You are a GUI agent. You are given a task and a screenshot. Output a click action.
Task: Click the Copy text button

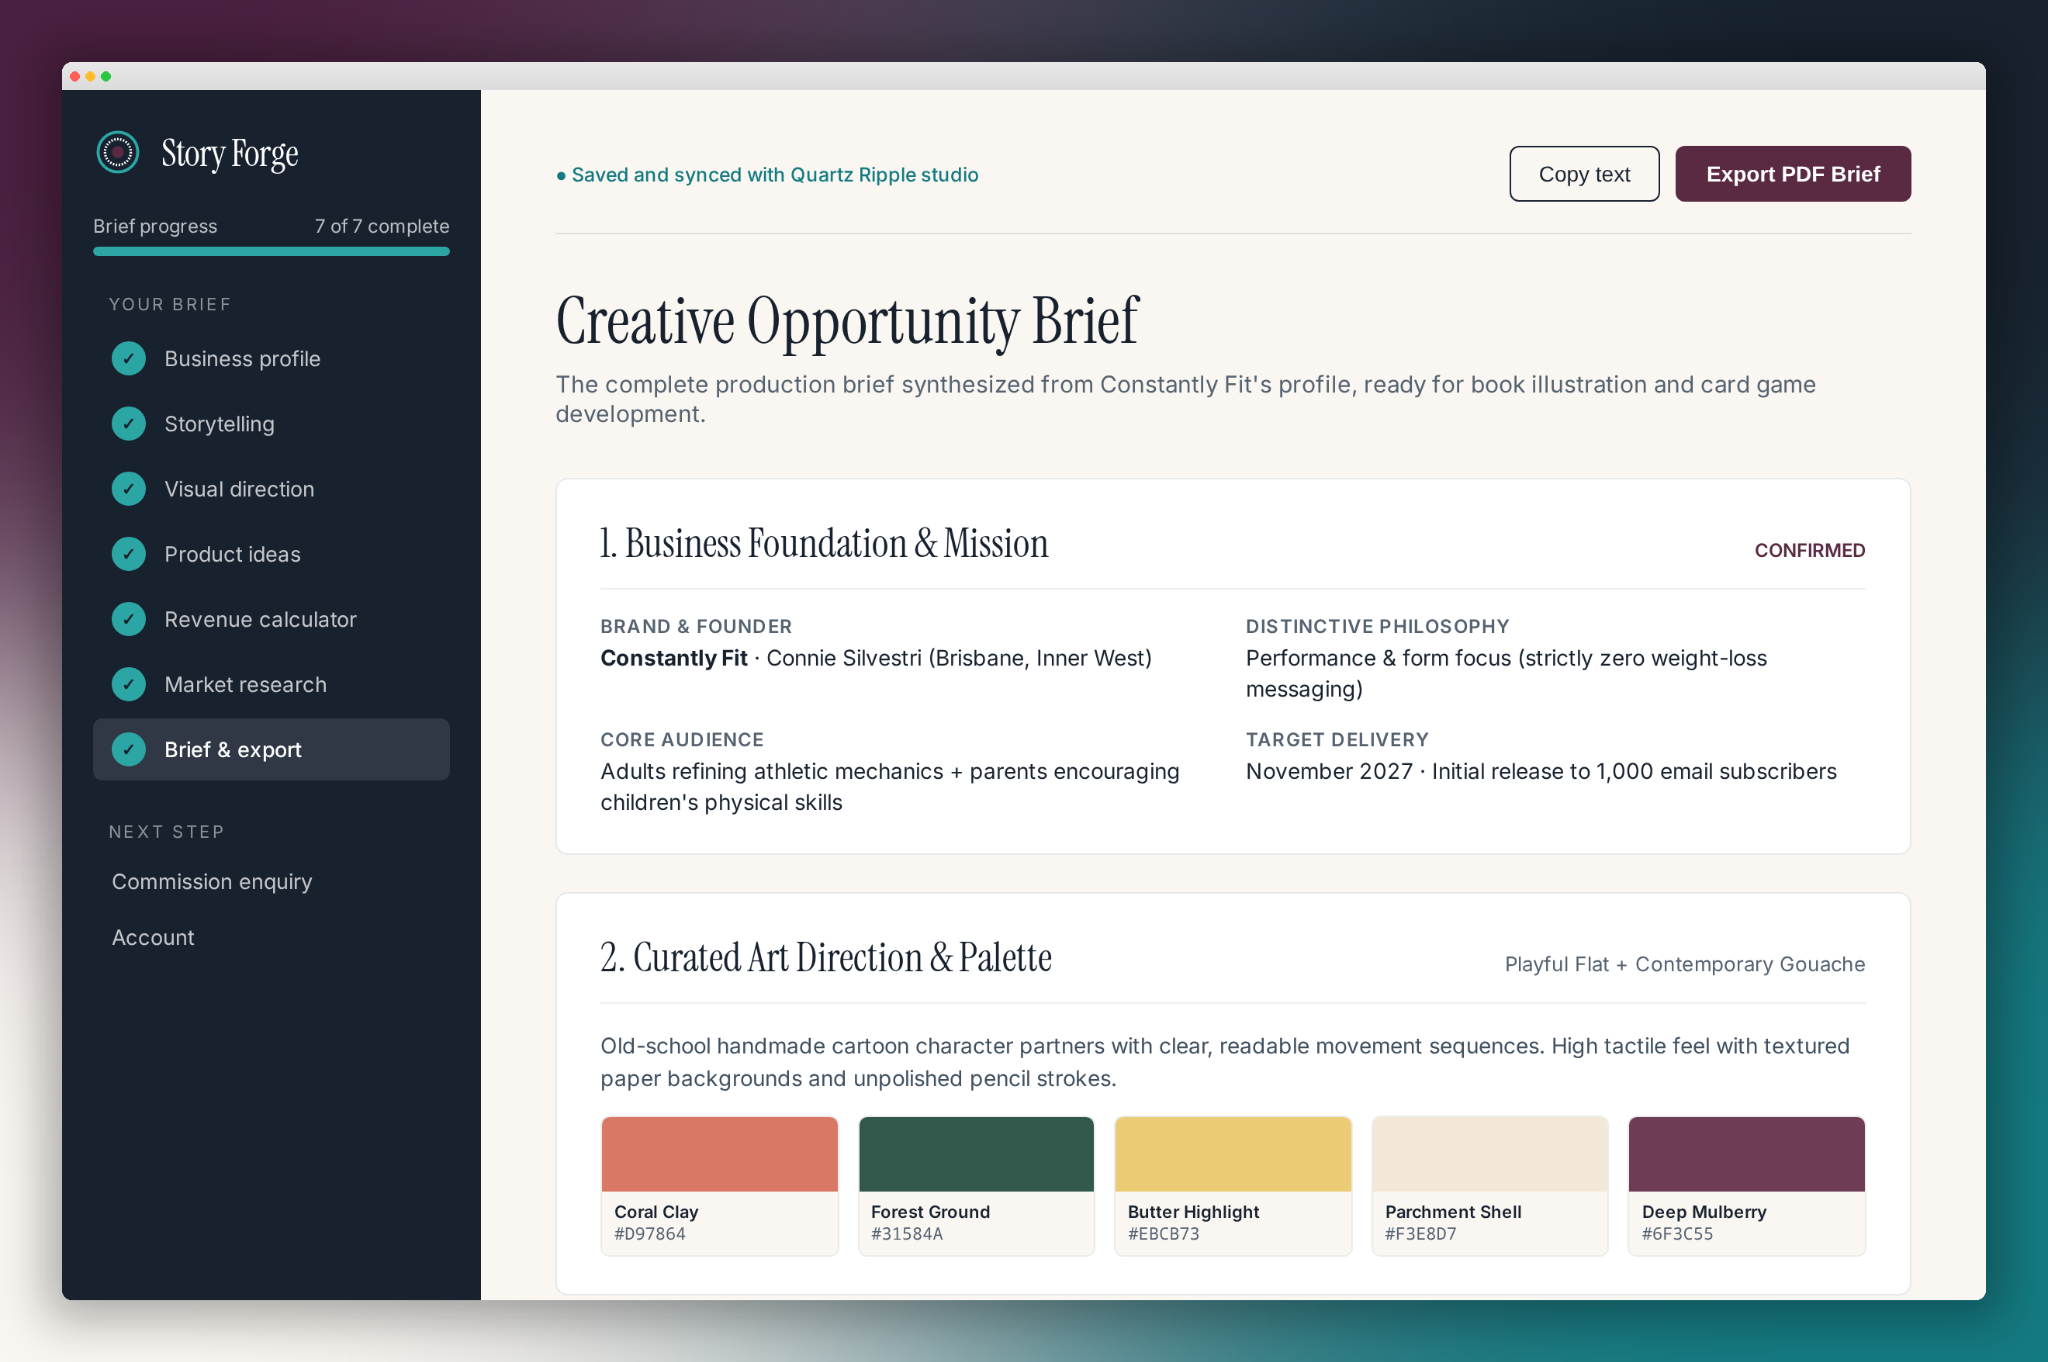click(x=1584, y=174)
